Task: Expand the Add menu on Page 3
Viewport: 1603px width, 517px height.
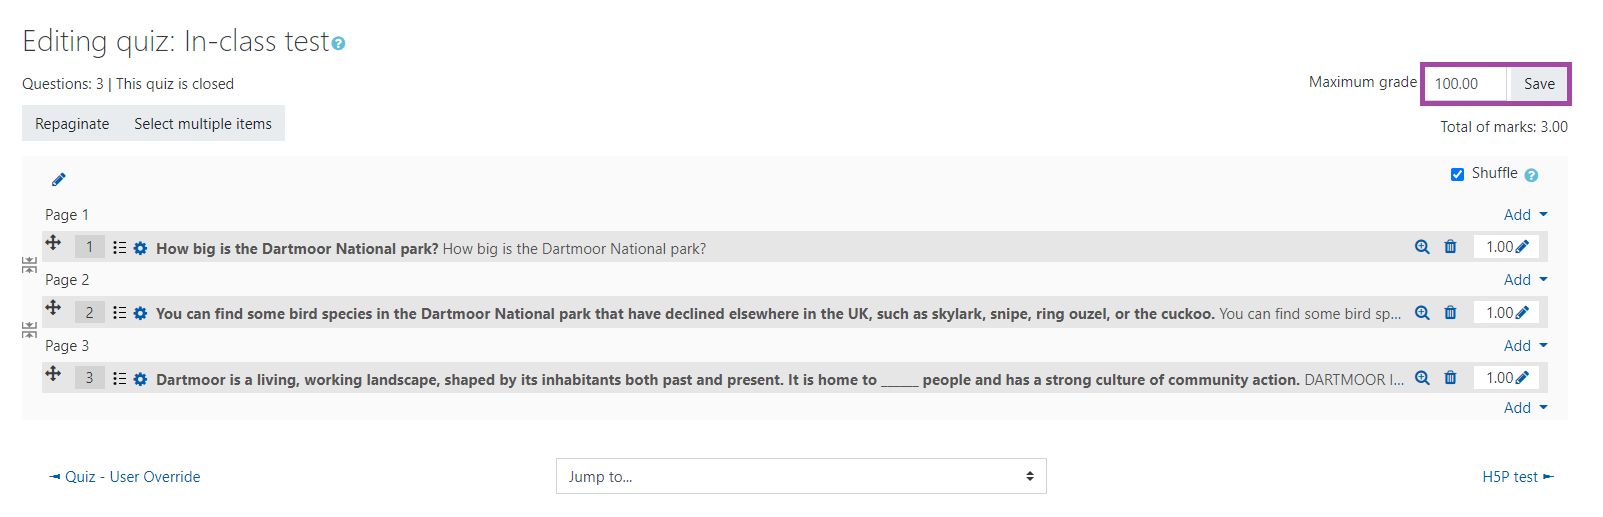Action: pos(1525,346)
